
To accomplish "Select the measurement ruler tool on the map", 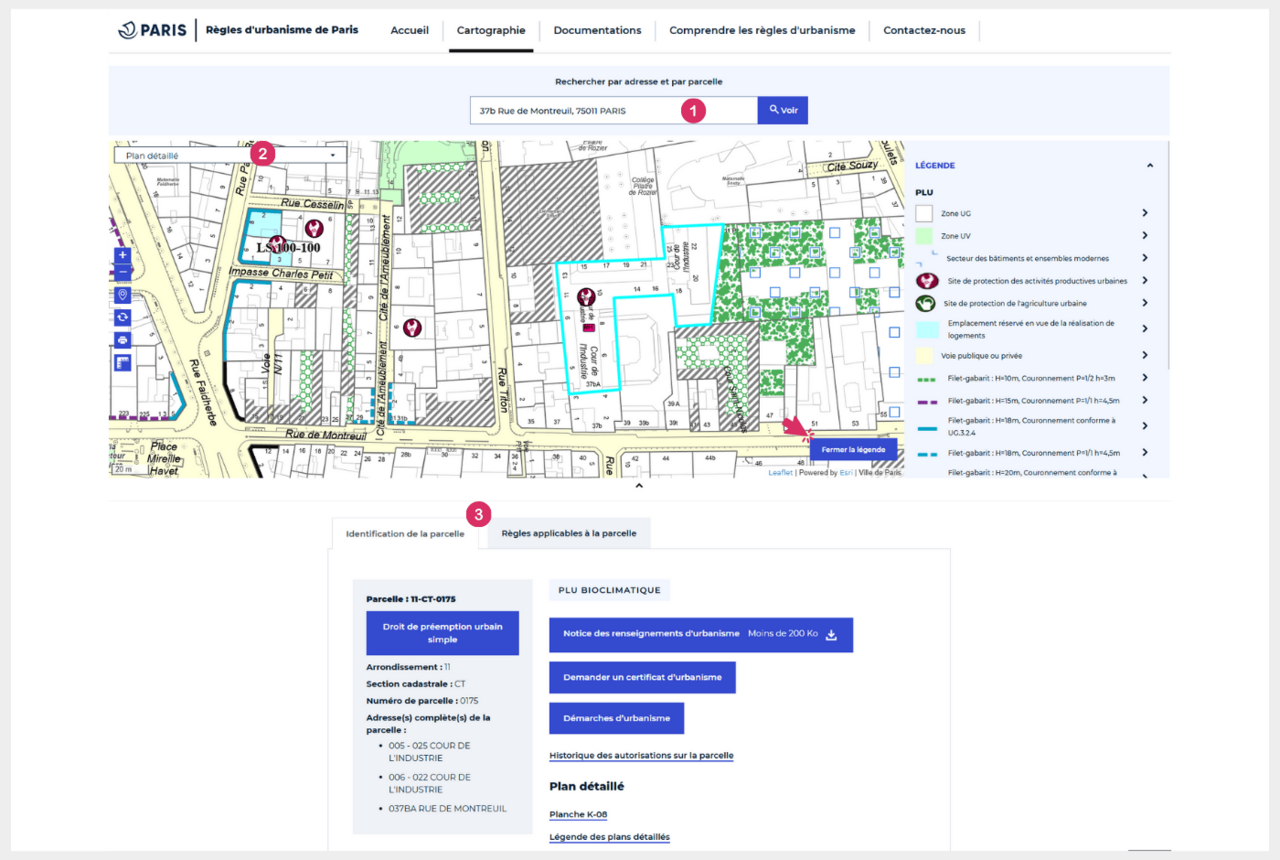I will (x=122, y=361).
